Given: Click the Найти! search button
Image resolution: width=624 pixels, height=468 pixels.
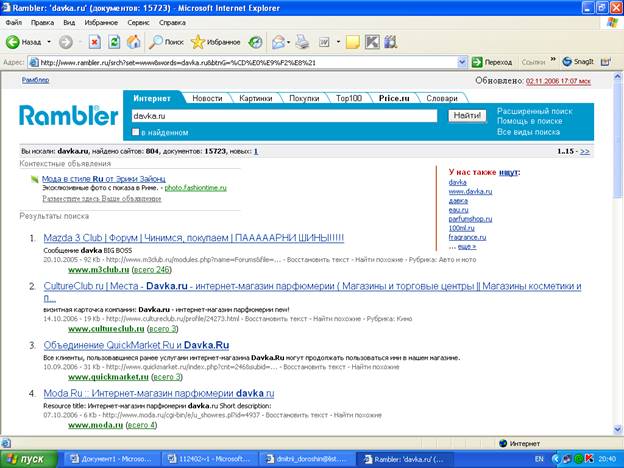Looking at the screenshot, I should (x=467, y=116).
